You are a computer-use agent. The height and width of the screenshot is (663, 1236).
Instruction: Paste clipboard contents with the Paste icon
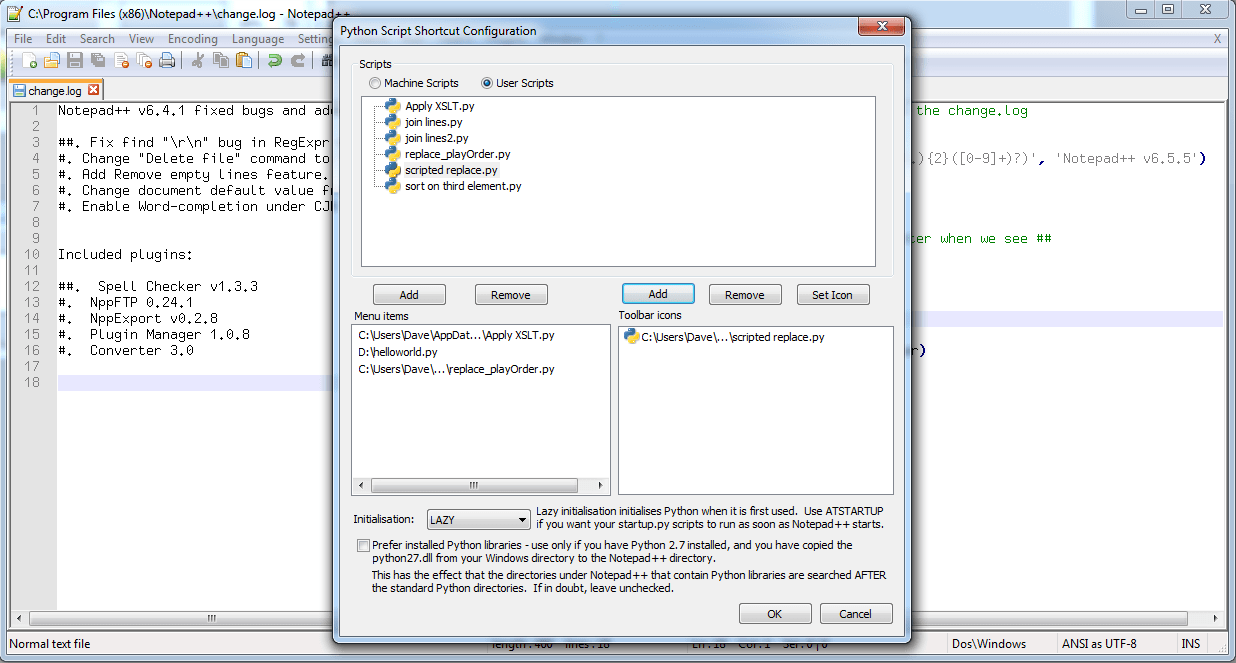(244, 60)
